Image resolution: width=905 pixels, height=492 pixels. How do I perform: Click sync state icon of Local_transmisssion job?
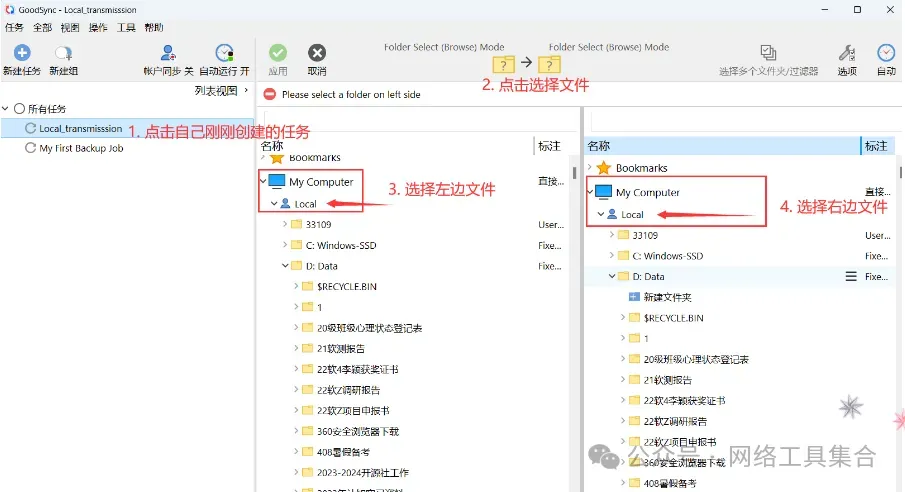(x=31, y=128)
